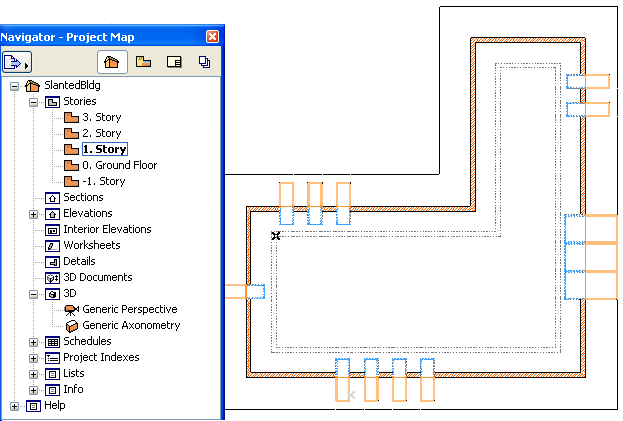The image size is (623, 421).
Task: Click the Schedules table icon
Action: tap(52, 342)
